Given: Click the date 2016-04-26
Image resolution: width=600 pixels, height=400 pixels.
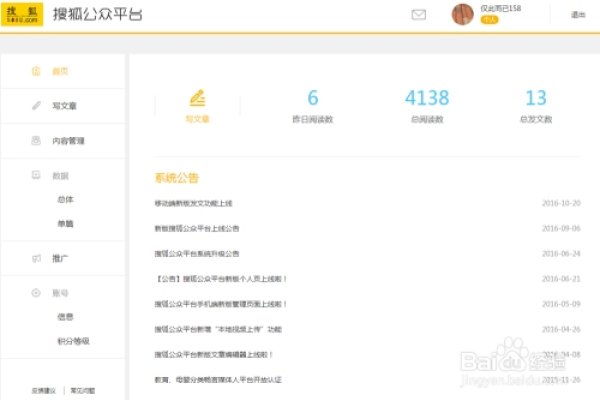Looking at the screenshot, I should [x=561, y=330].
